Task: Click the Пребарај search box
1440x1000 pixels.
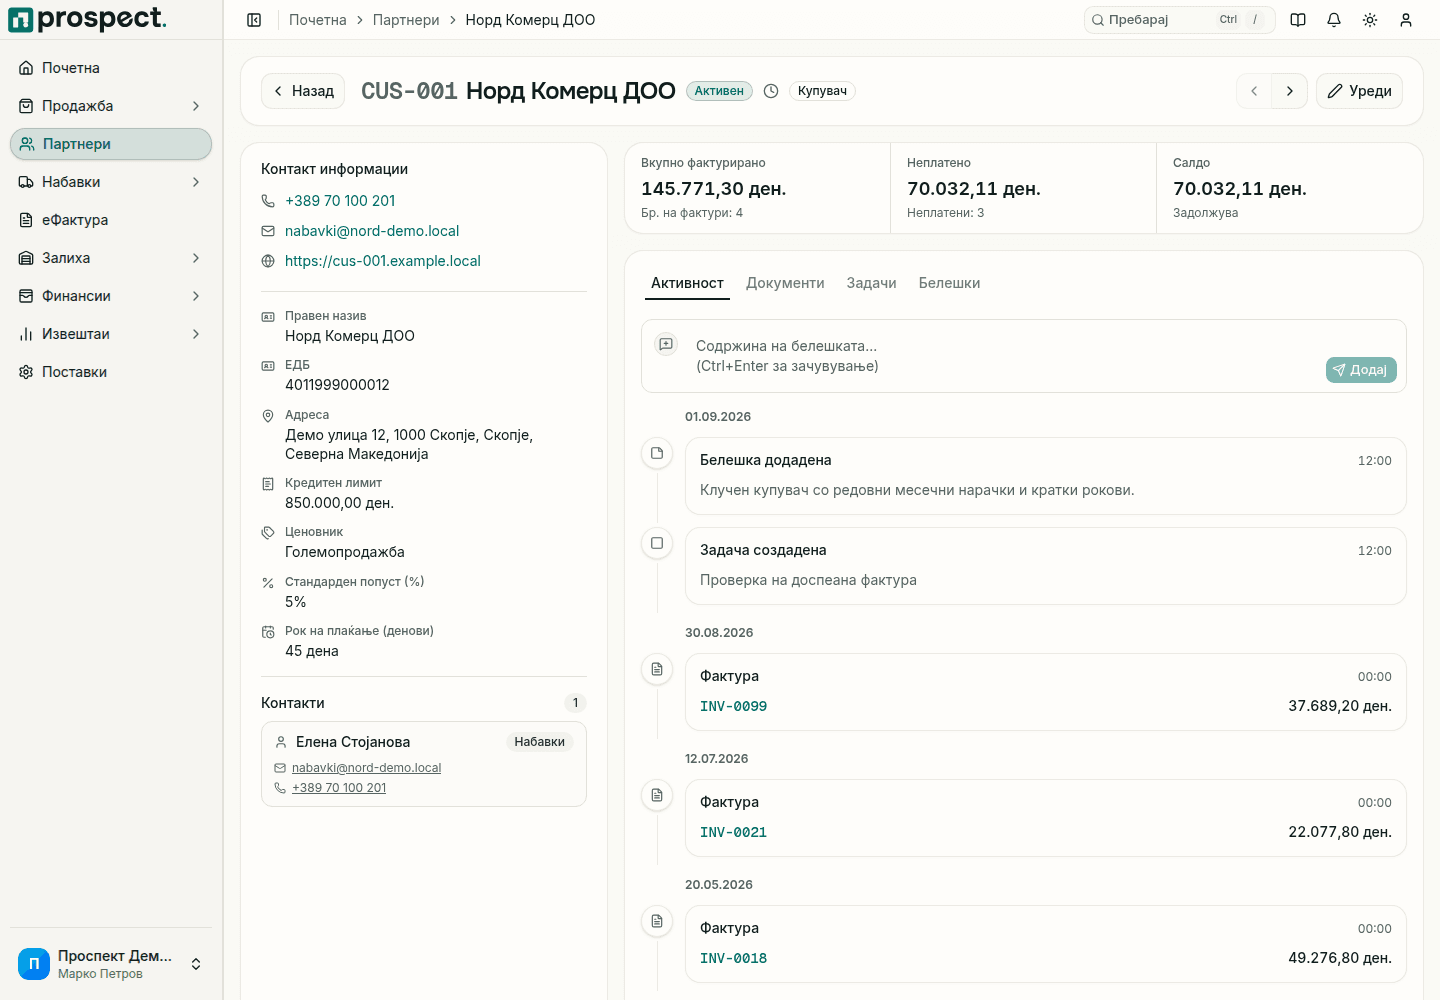Action: tap(1180, 20)
